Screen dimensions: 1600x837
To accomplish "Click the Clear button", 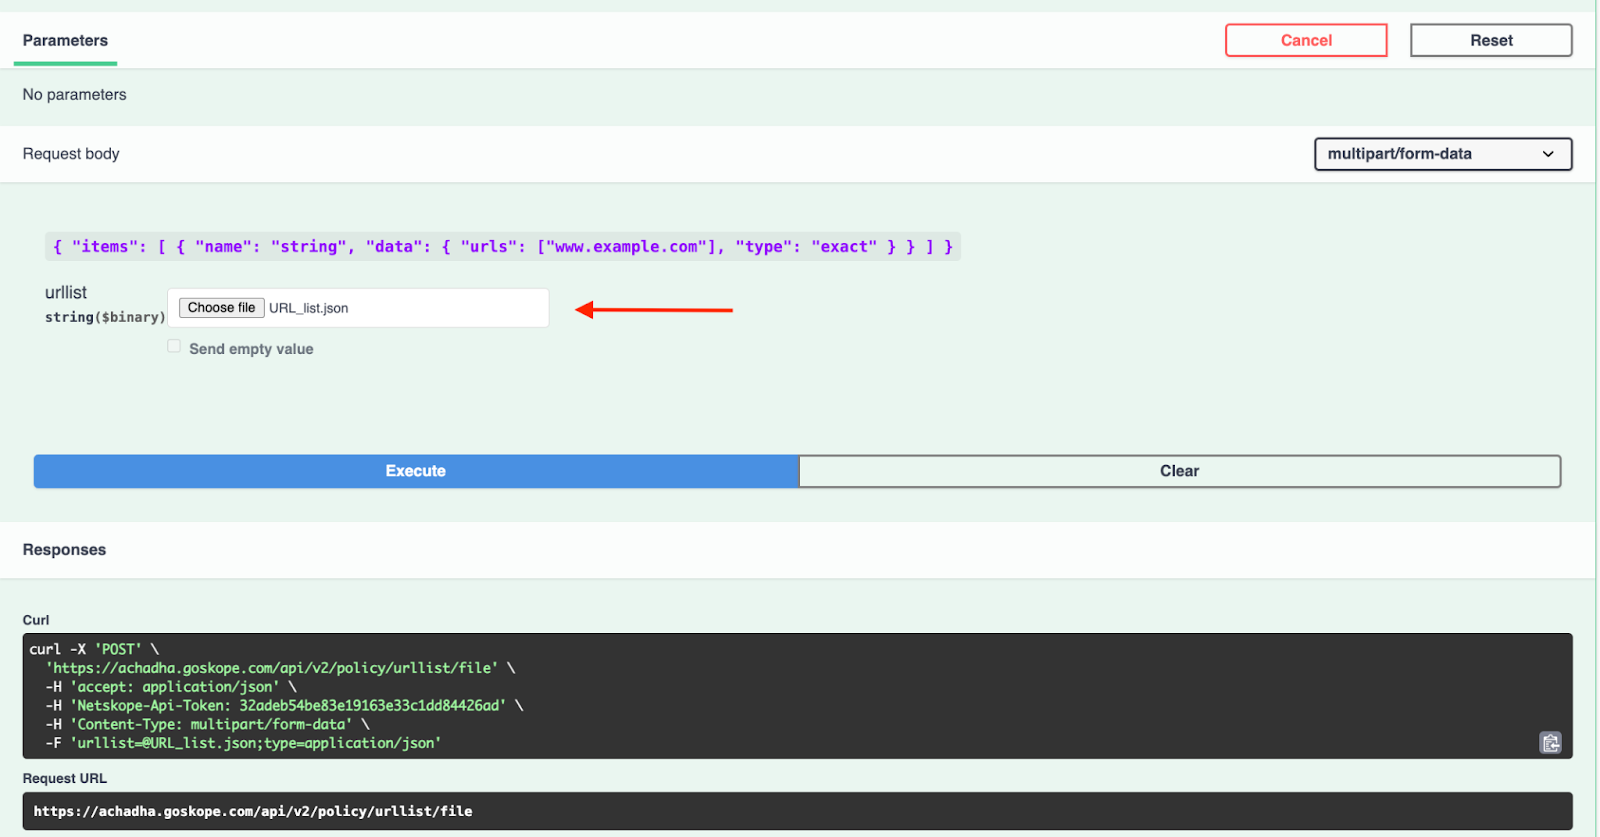I will (1180, 471).
